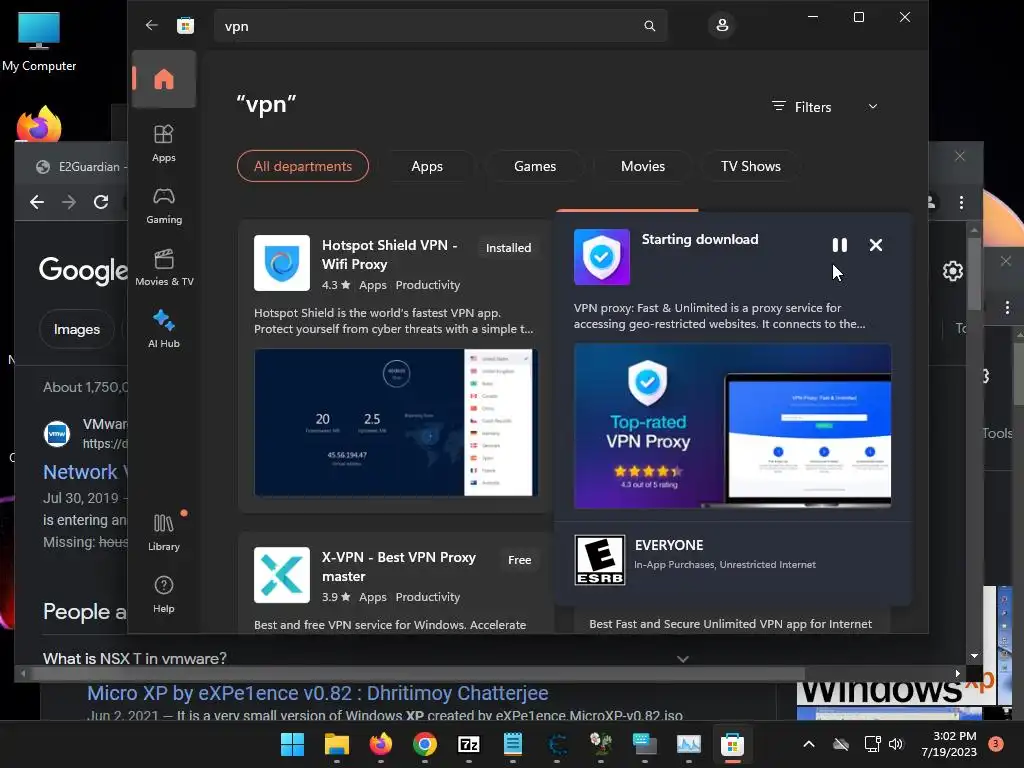Image resolution: width=1024 pixels, height=768 pixels.
Task: Click browser horizontal scrollbar
Action: 418,673
